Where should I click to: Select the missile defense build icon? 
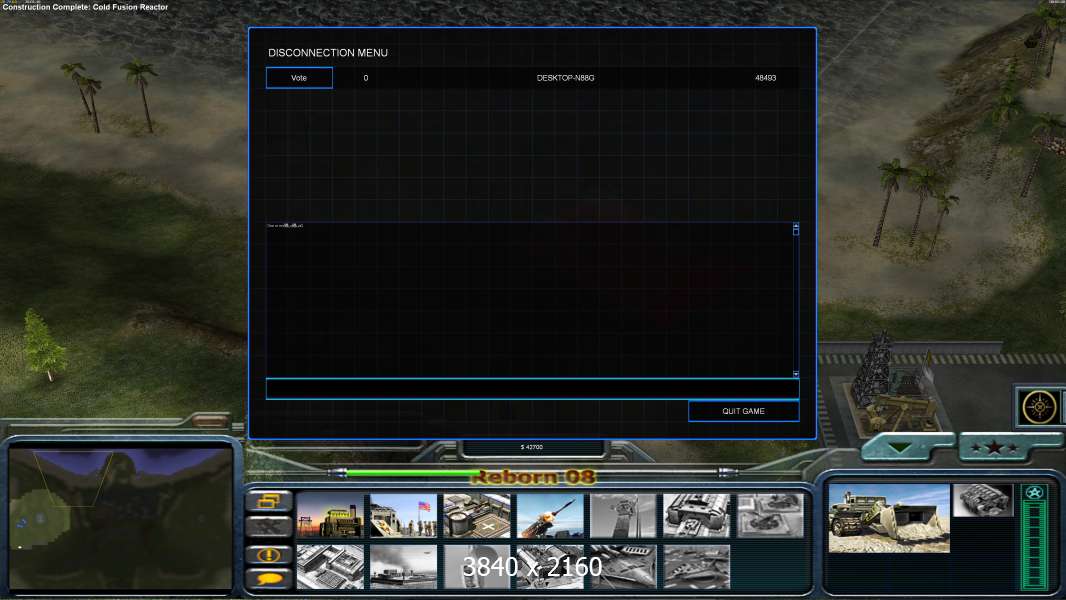click(x=550, y=516)
